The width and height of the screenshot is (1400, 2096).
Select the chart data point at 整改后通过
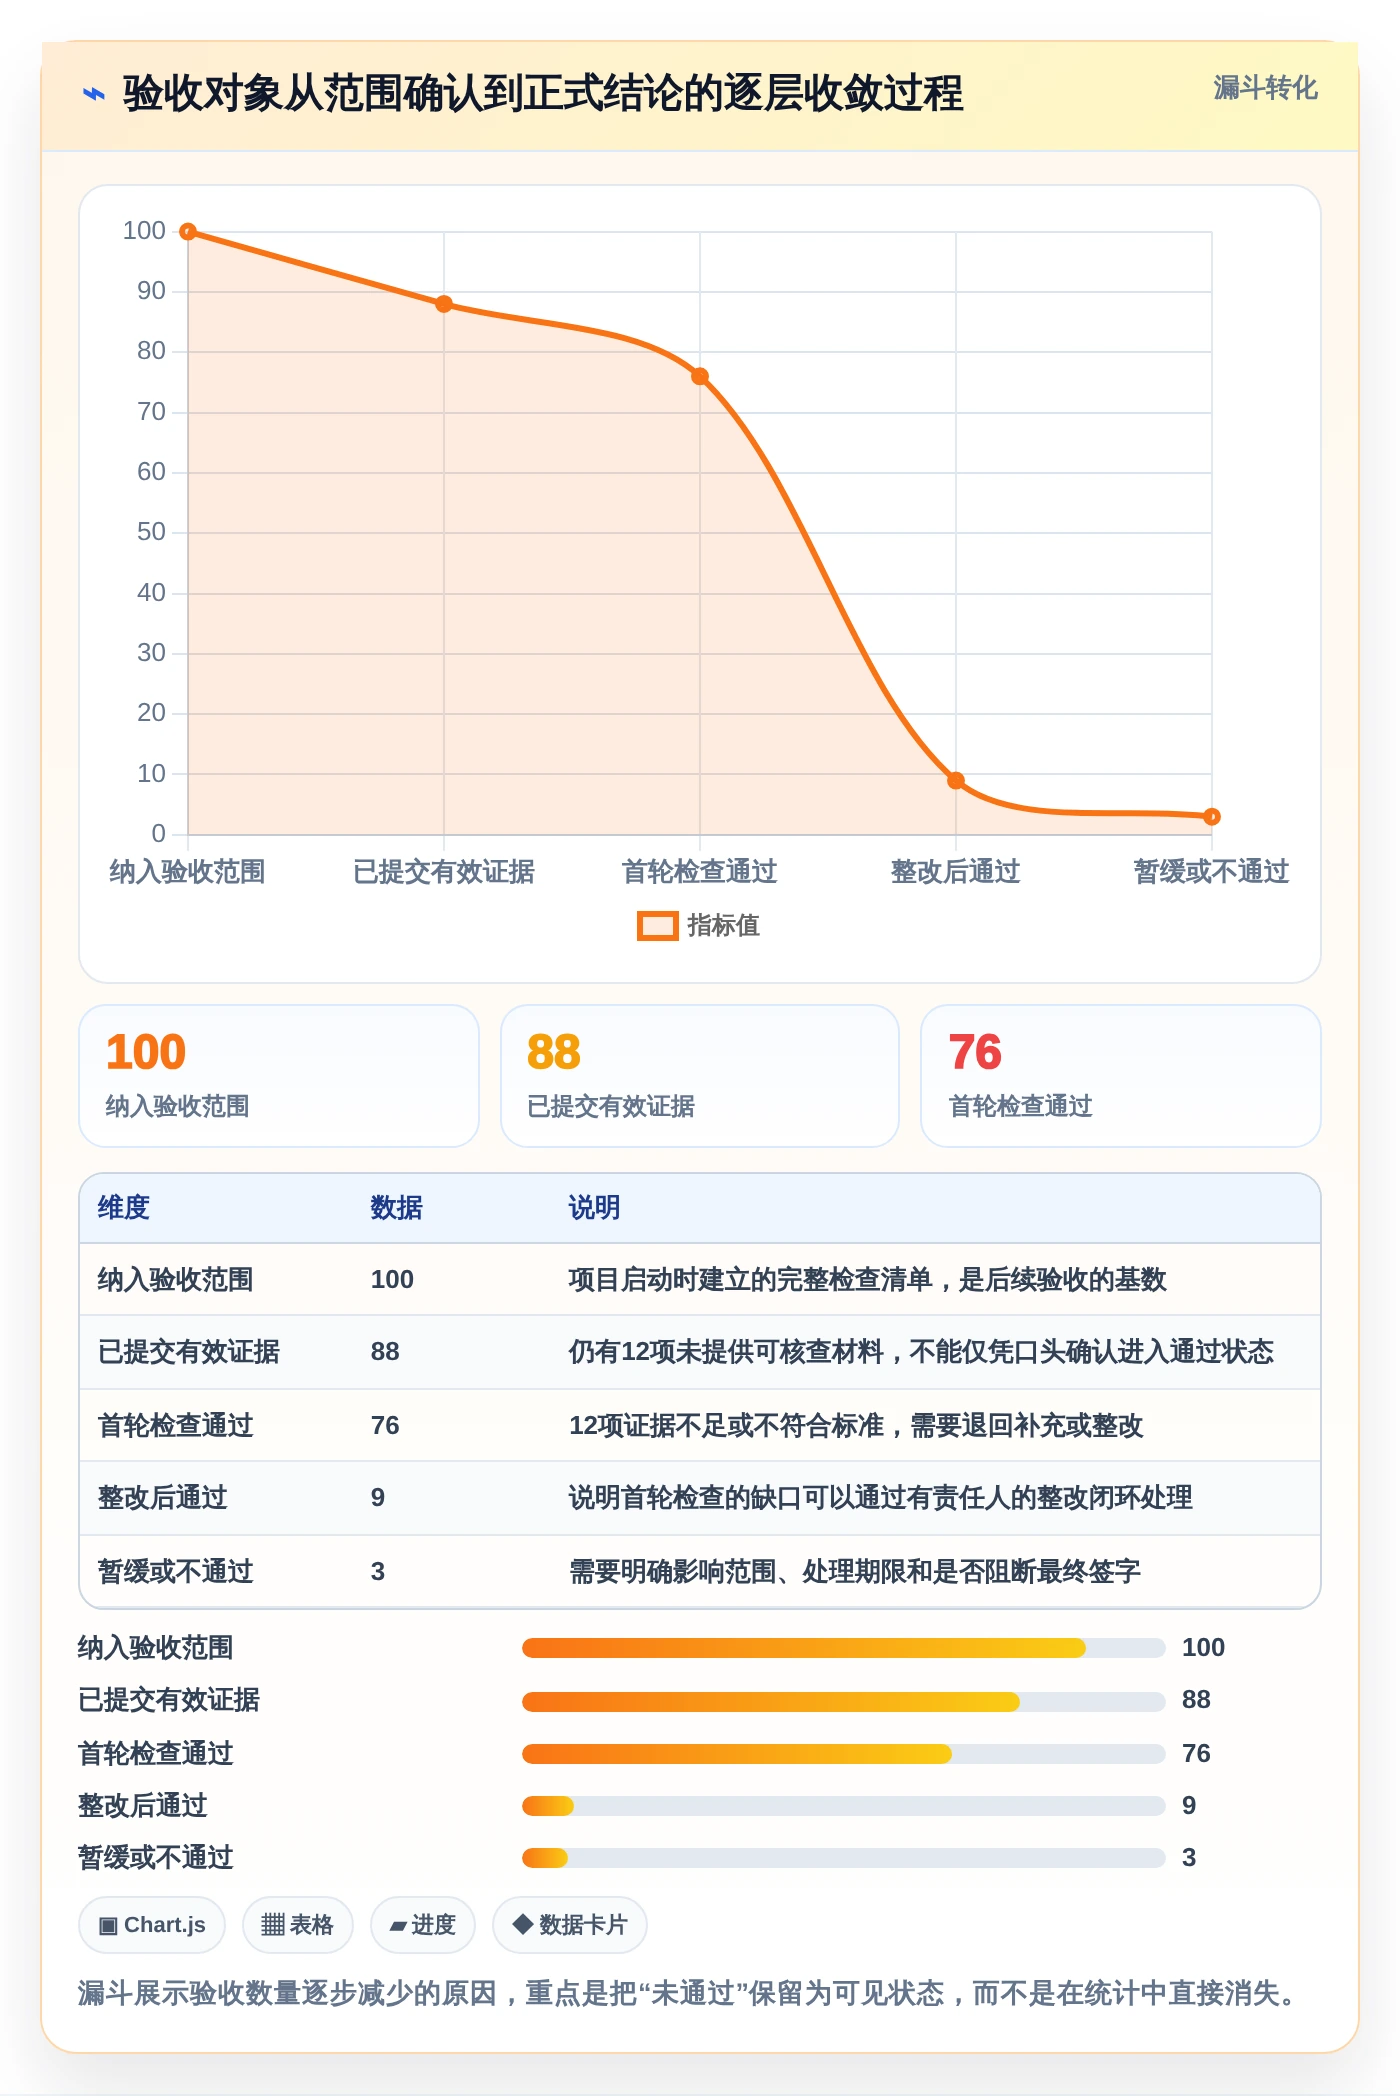coord(956,781)
